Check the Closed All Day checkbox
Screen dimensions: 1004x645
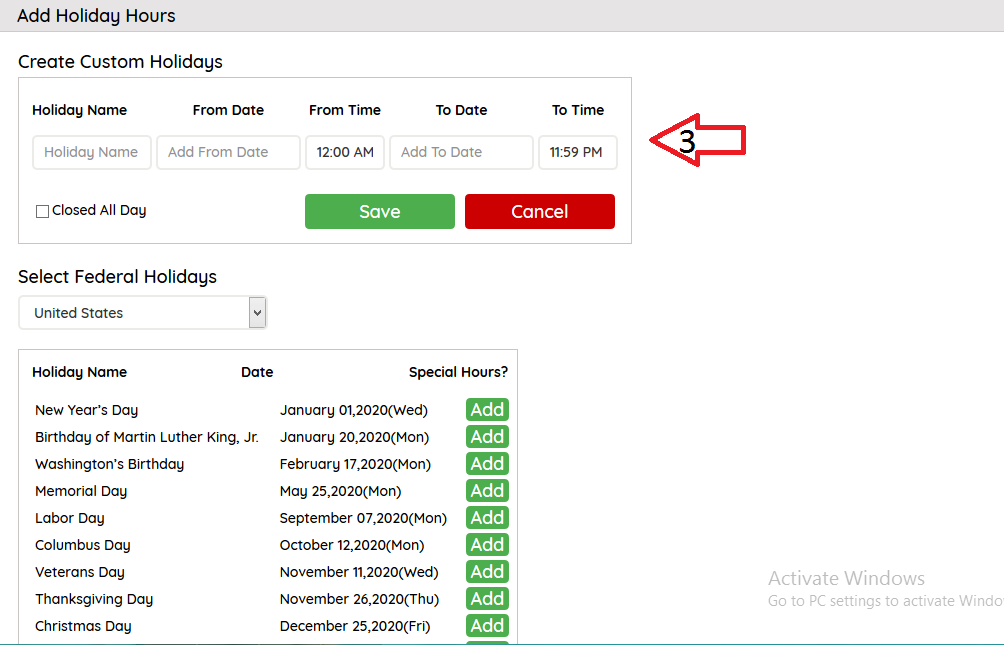(42, 211)
